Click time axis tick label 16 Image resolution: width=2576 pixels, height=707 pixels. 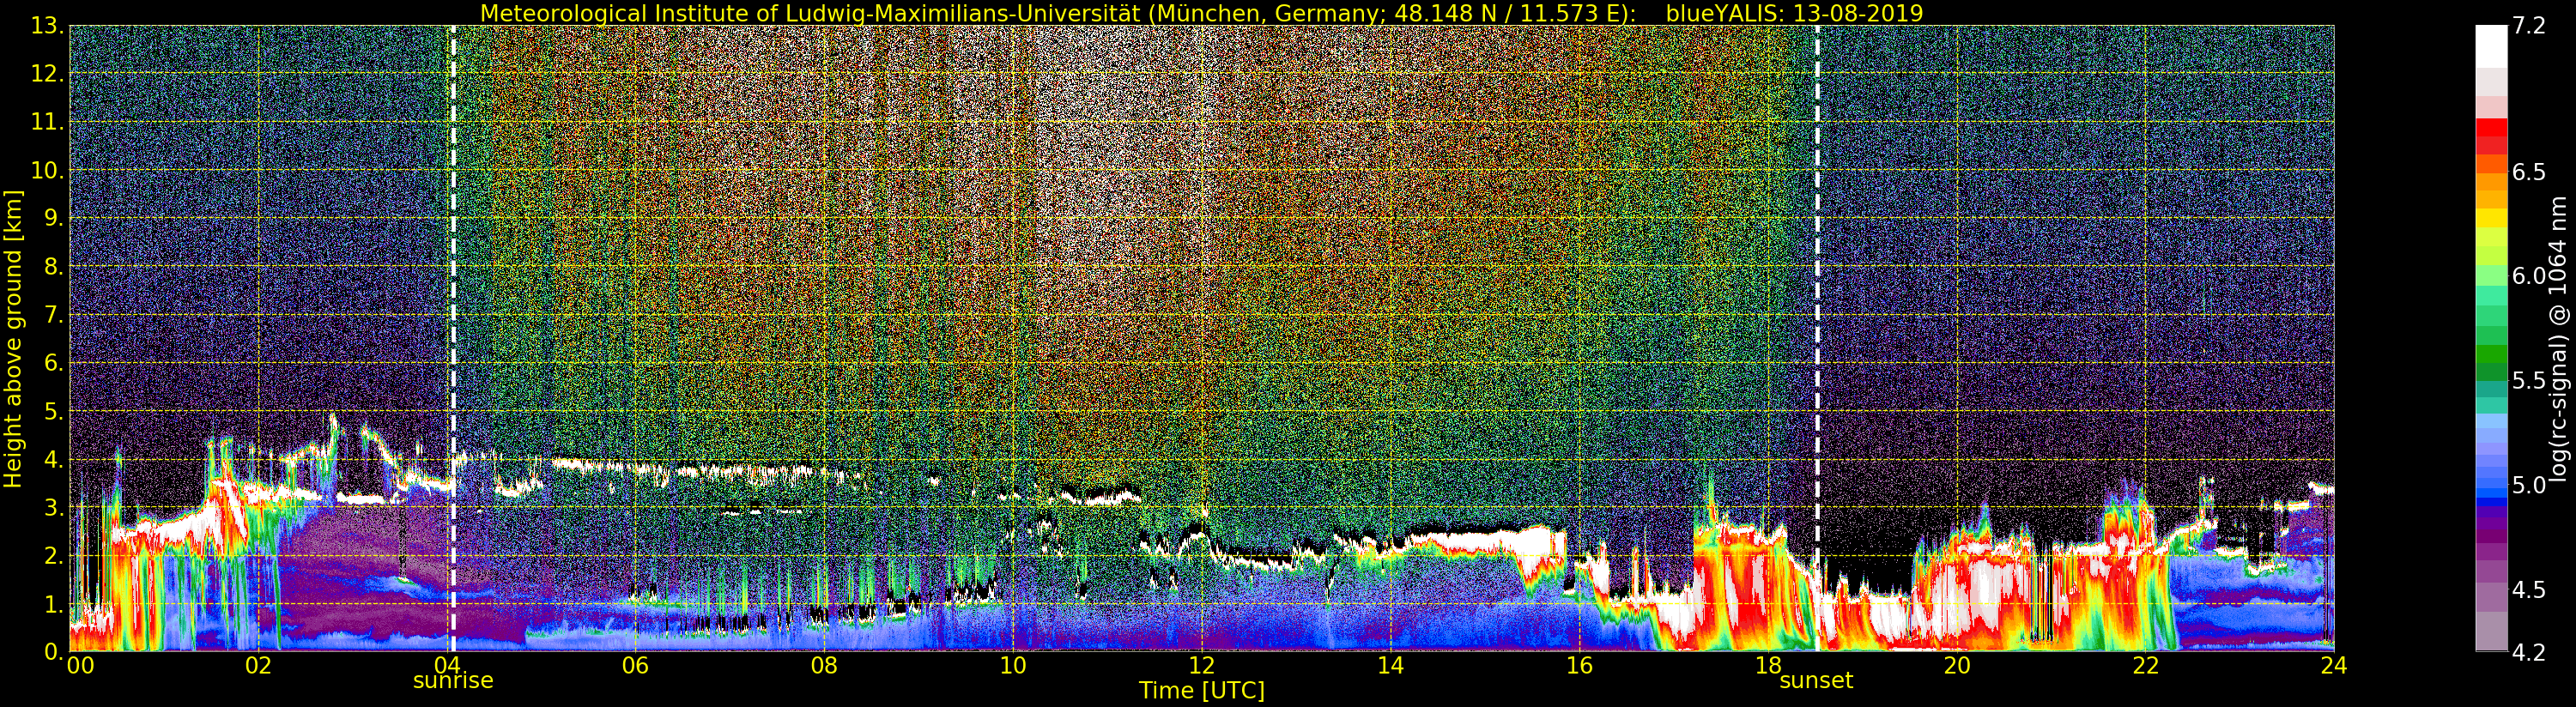tap(1579, 666)
